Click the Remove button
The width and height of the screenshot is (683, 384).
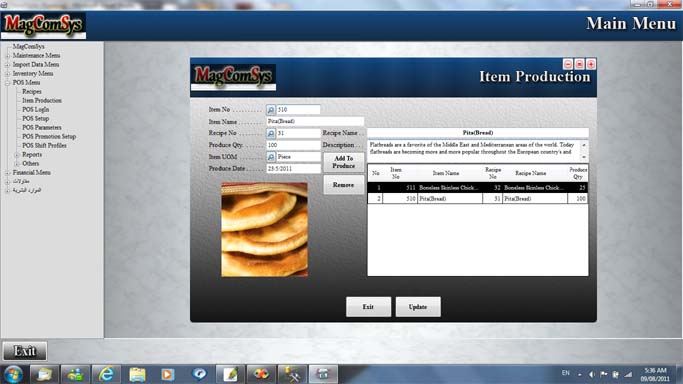pyautogui.click(x=344, y=185)
